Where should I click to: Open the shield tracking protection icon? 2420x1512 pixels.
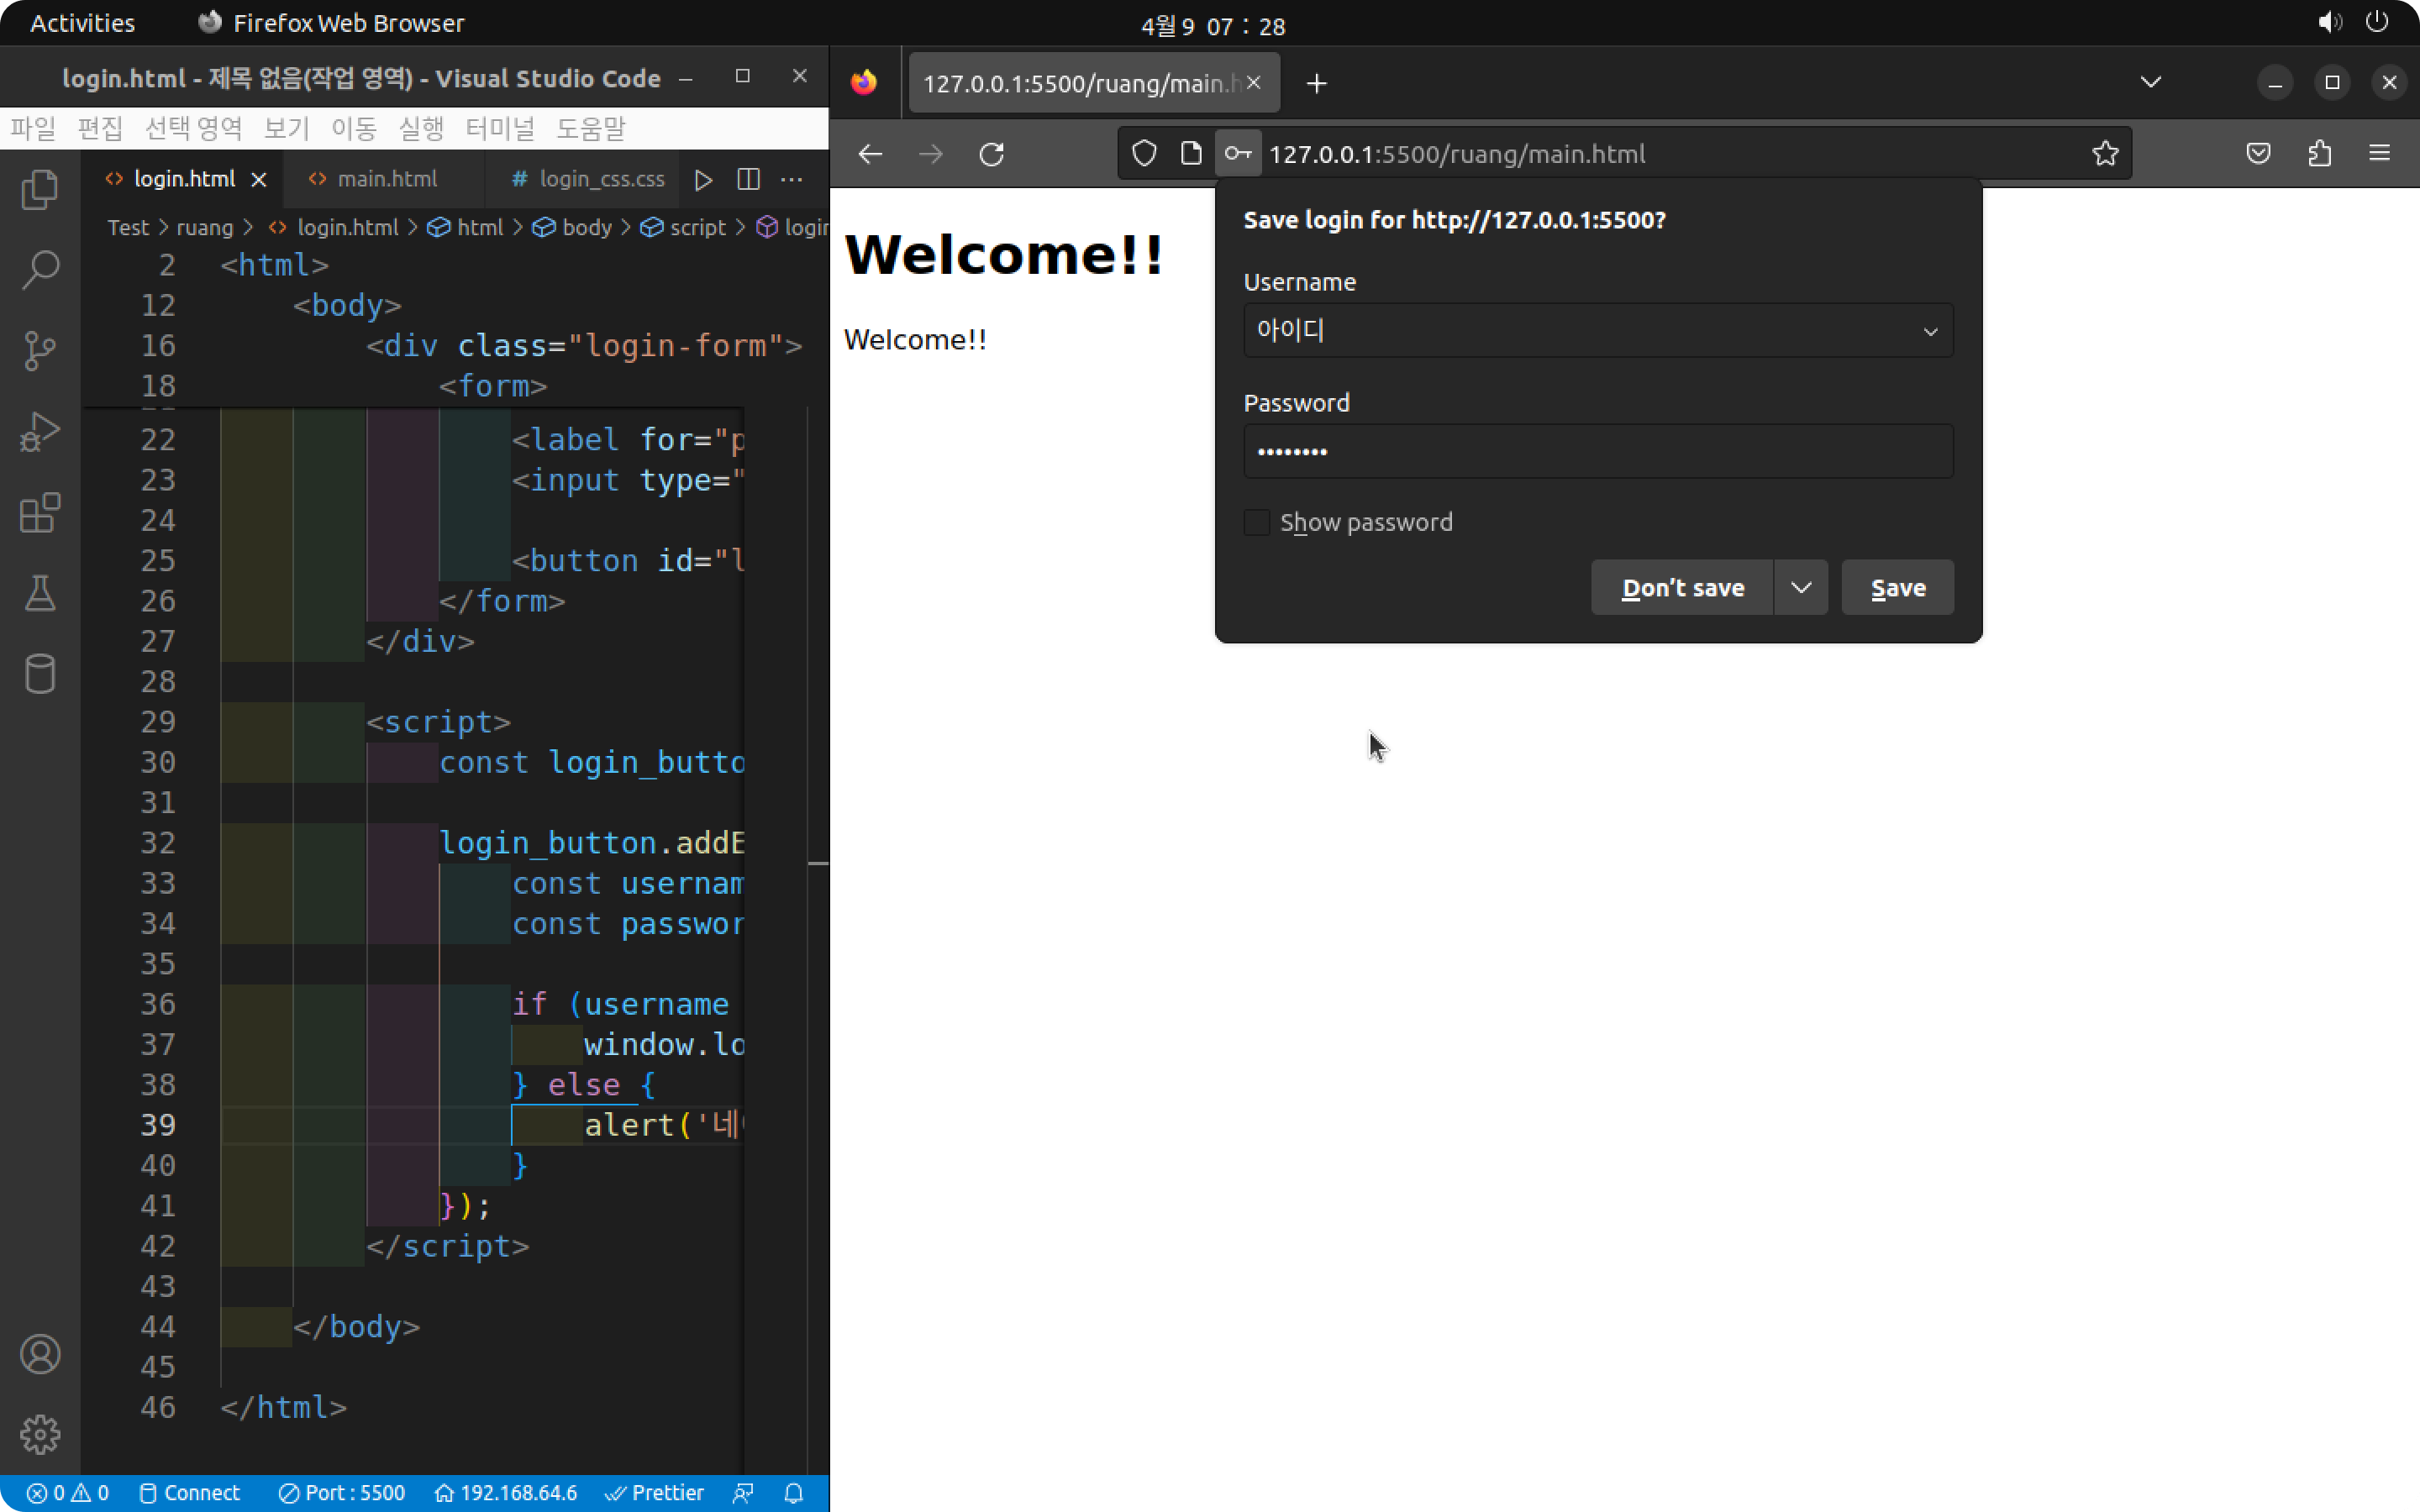point(1144,153)
